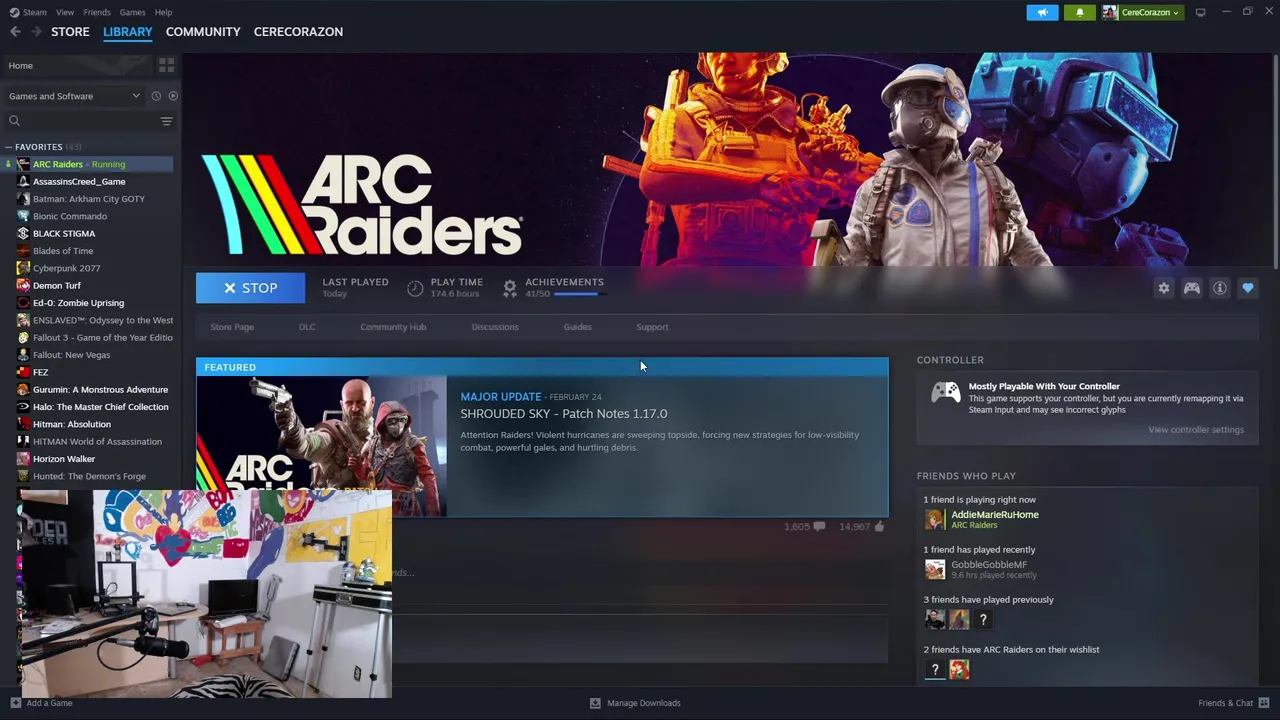Image resolution: width=1280 pixels, height=720 pixels.
Task: Open the announcements megaphone button
Action: [x=1042, y=12]
